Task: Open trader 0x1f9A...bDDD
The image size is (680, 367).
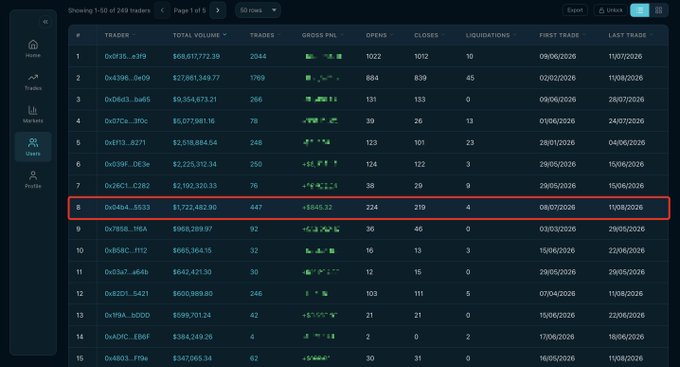Action: coord(127,315)
